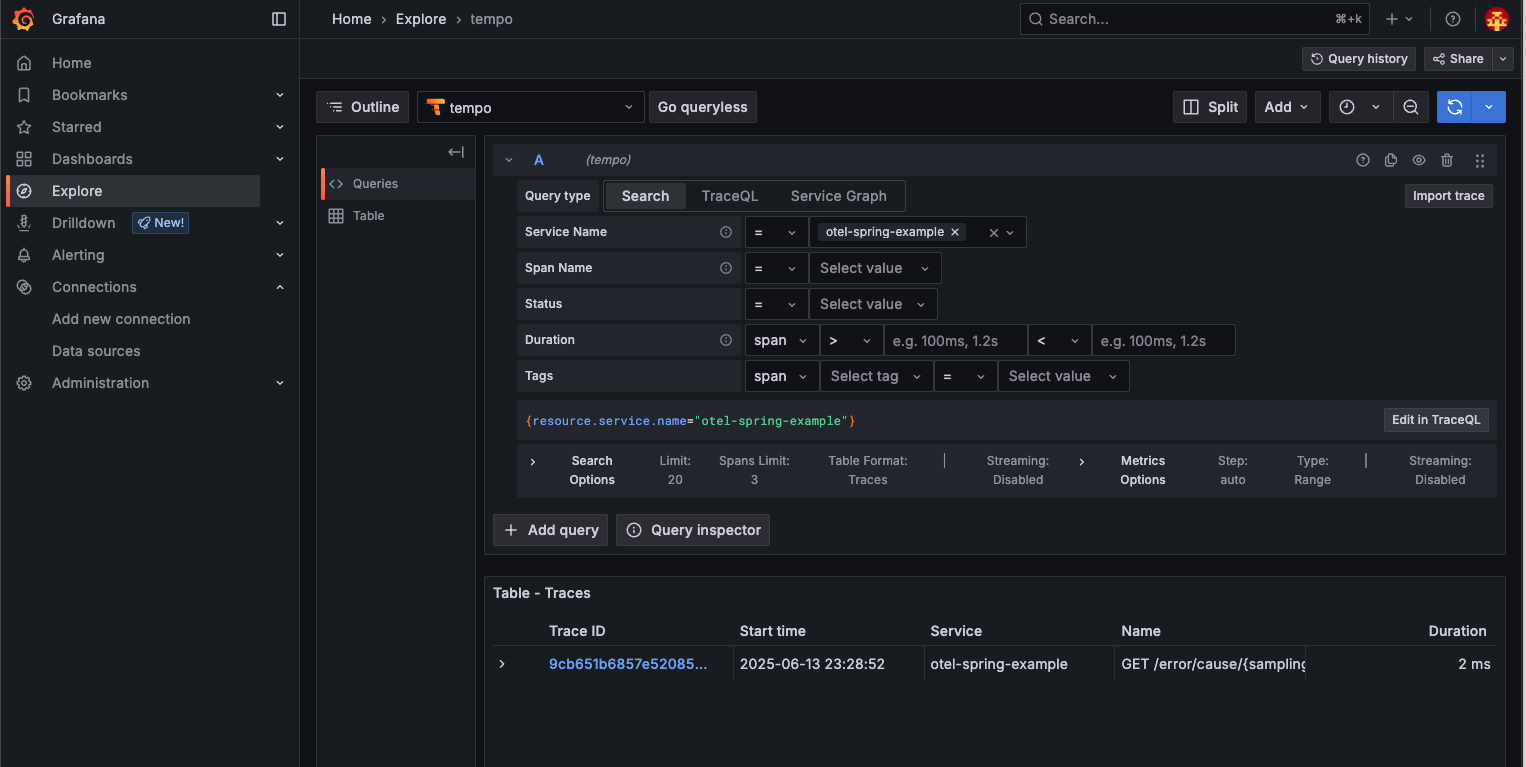The image size is (1526, 767).
Task: Click the Share button
Action: pos(1458,59)
